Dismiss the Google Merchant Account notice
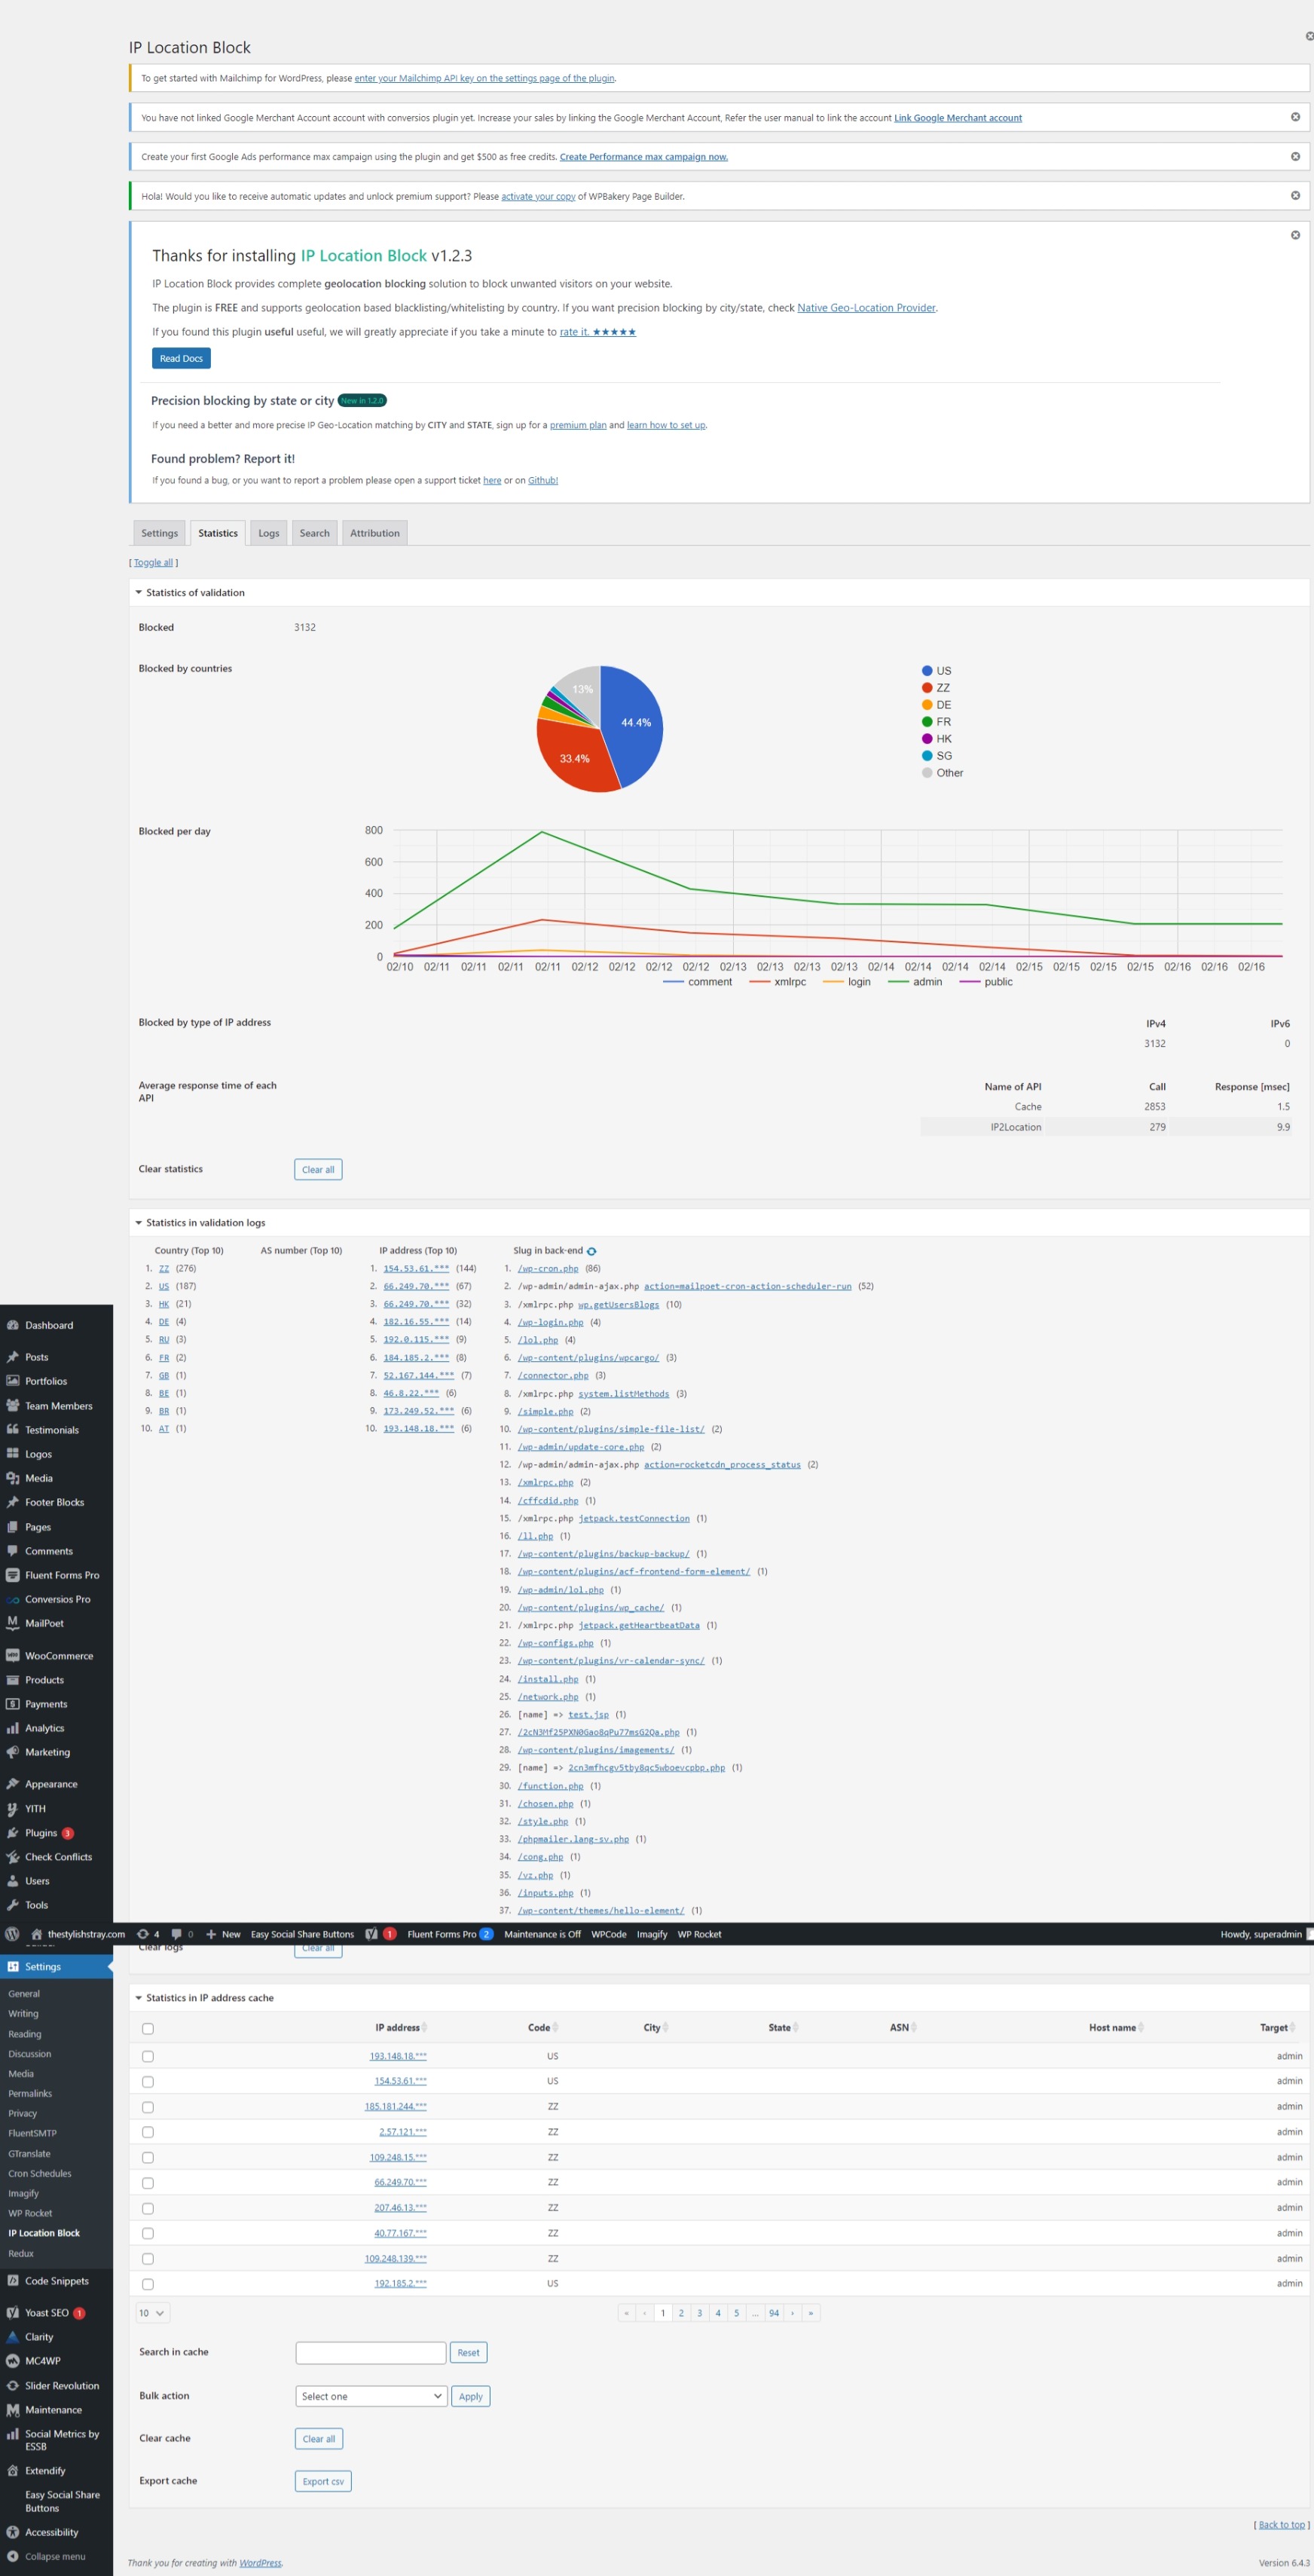 [1295, 117]
